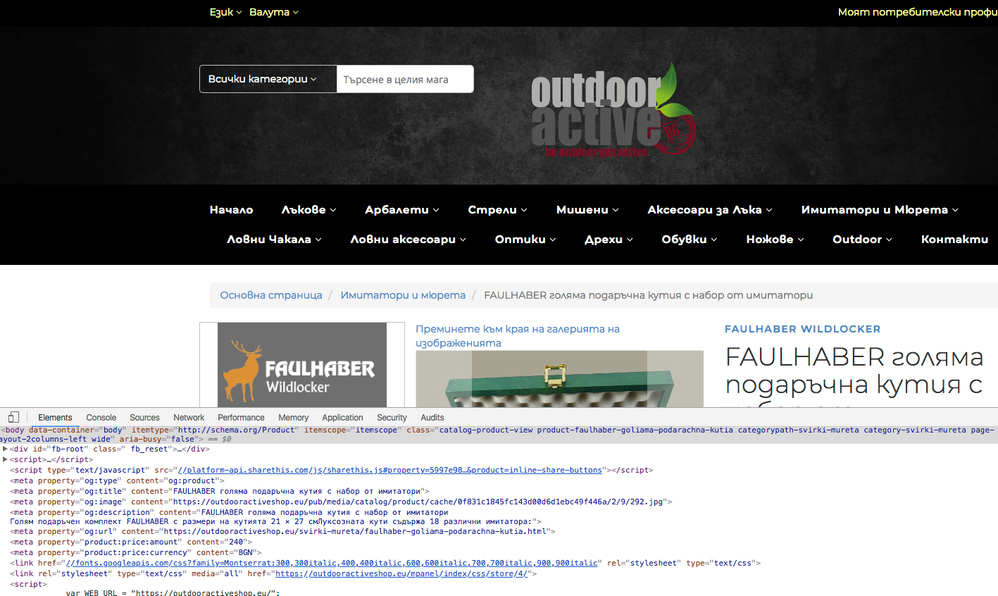998x596 pixels.
Task: Switch to the Memory DevTools tab
Action: coord(293,418)
